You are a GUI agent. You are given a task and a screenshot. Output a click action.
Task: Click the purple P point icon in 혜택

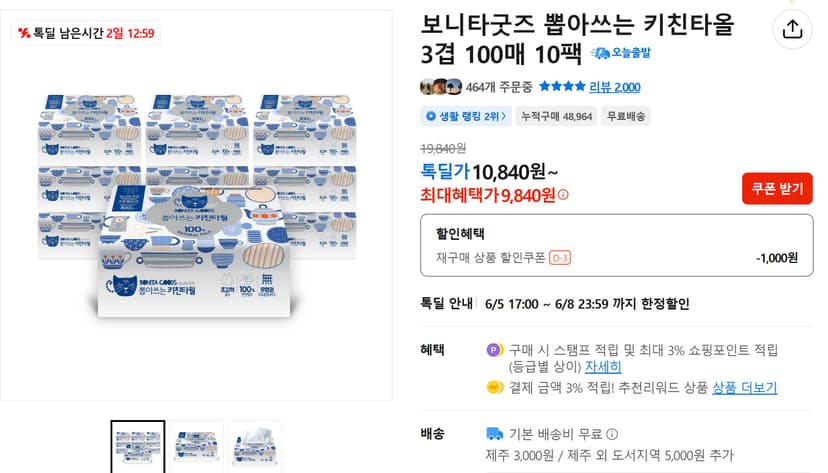[x=494, y=349]
